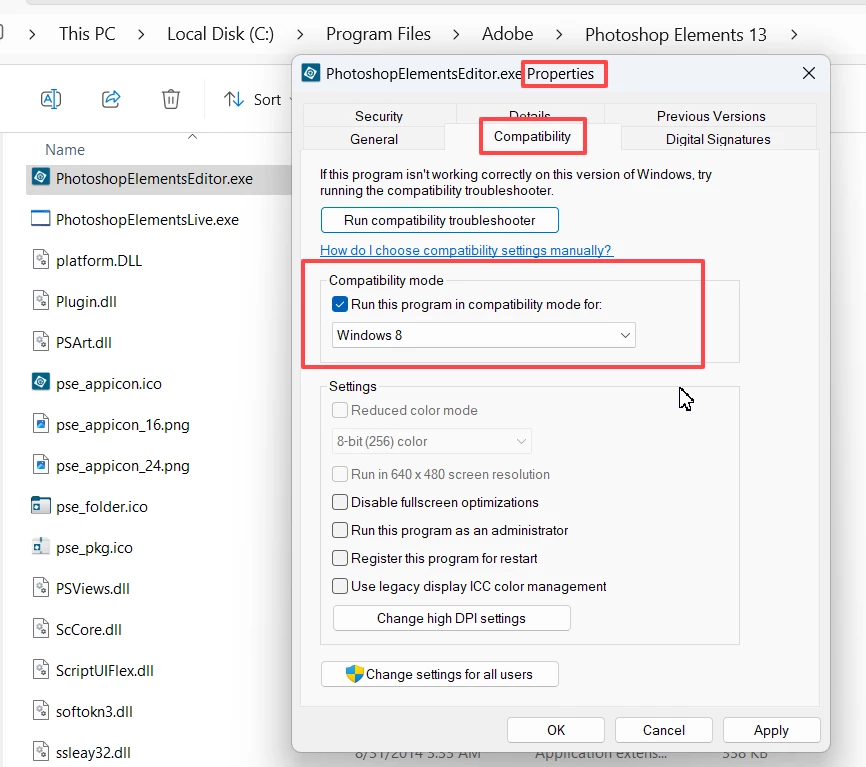Expand chevron after Photoshop Elements 13 breadcrumb

[x=794, y=34]
